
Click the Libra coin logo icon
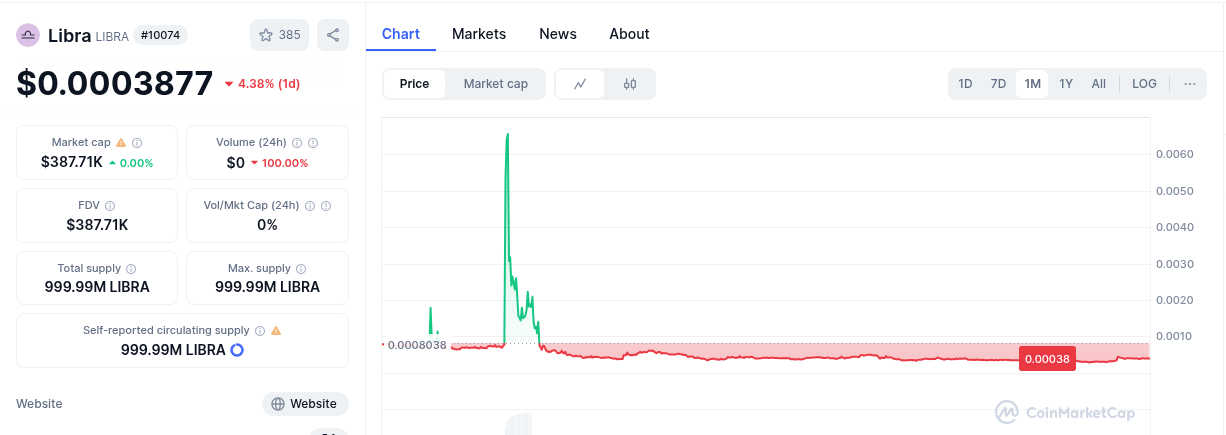(27, 35)
